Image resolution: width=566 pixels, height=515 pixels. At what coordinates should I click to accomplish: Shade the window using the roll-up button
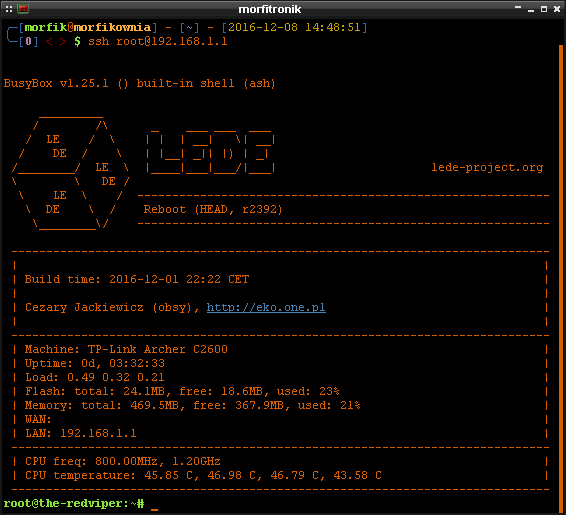[518, 8]
